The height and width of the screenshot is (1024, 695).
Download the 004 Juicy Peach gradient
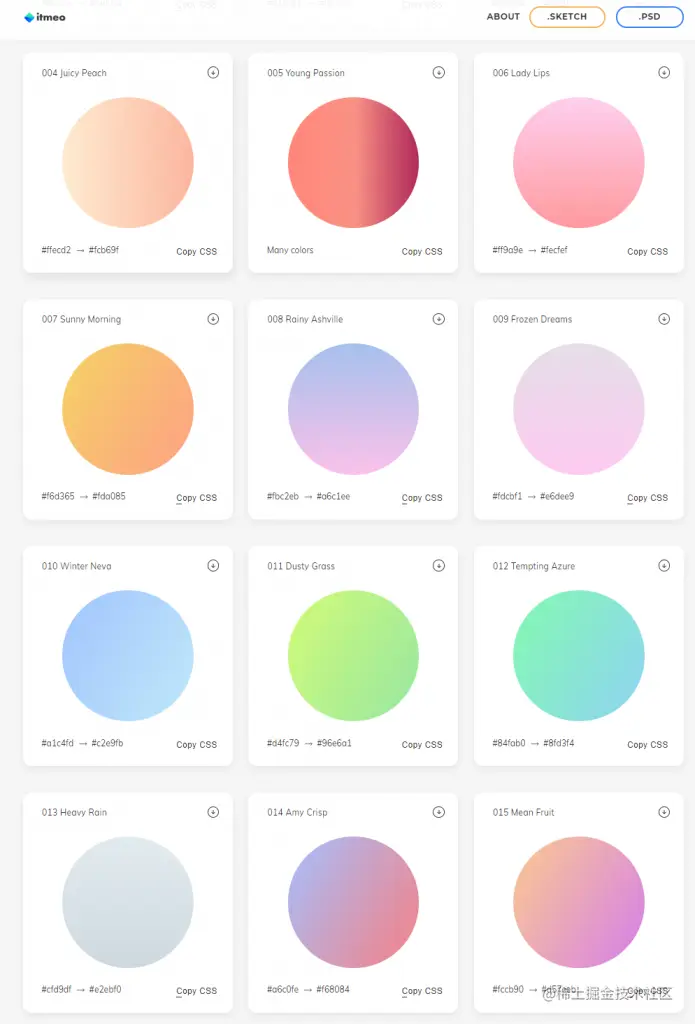213,72
